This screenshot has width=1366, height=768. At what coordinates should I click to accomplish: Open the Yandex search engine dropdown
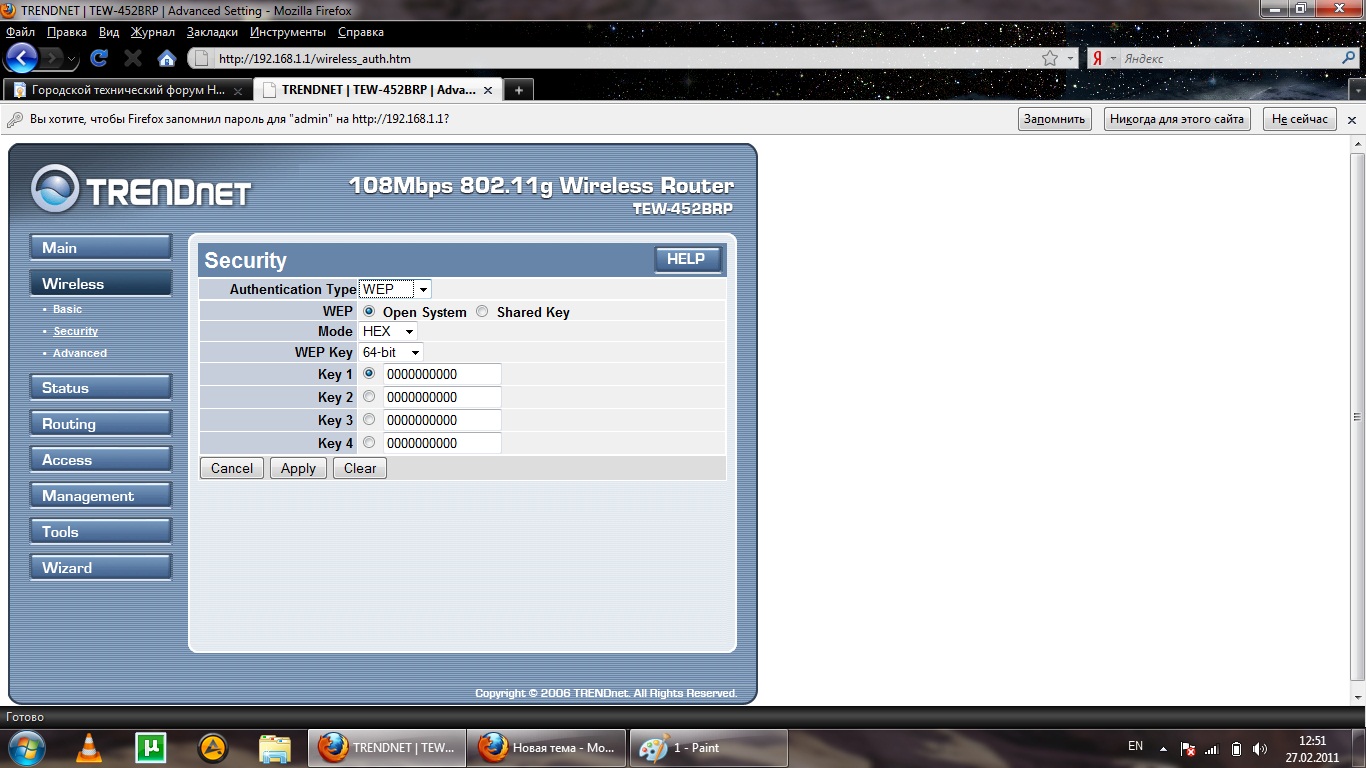[1104, 59]
